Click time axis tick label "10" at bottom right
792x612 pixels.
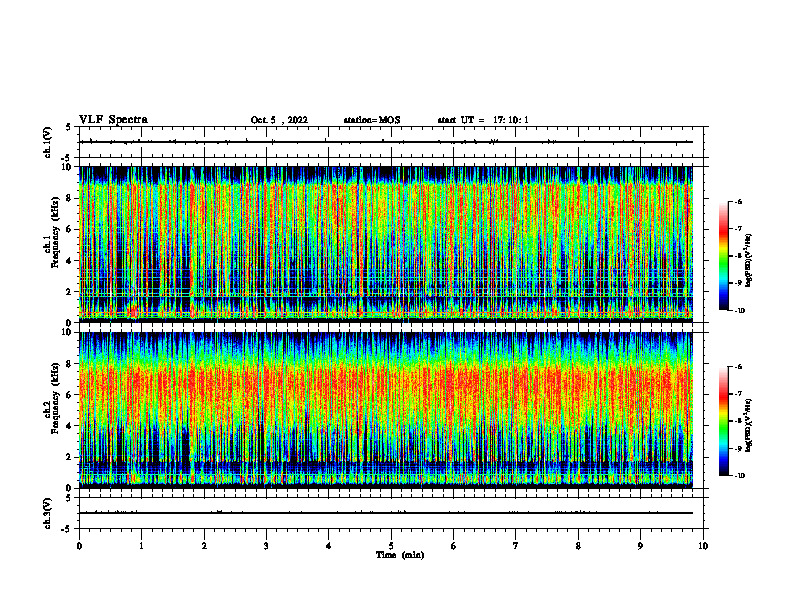coord(703,546)
